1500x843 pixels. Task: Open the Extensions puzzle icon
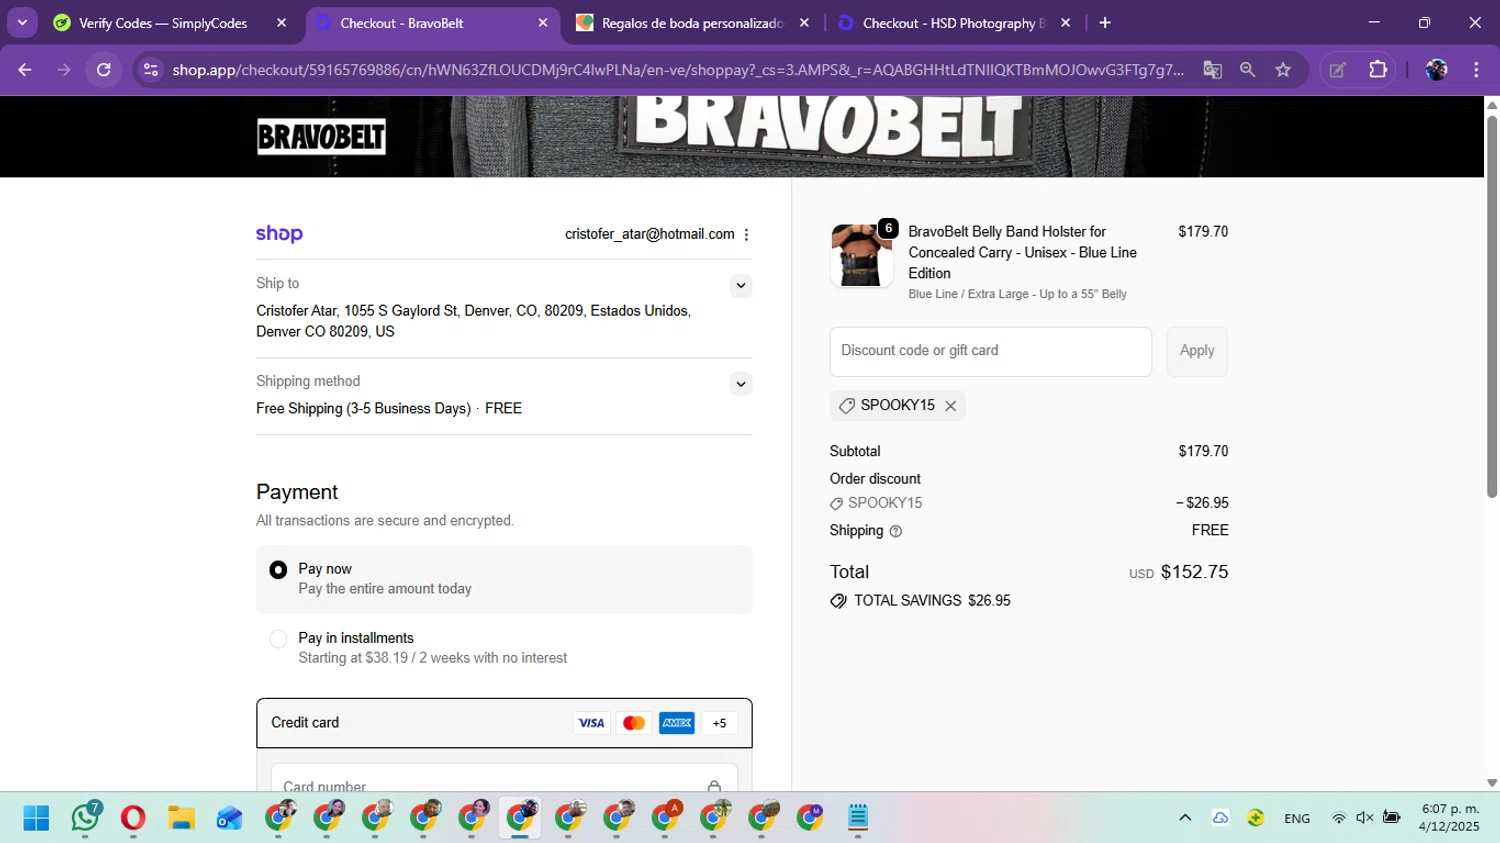coord(1378,70)
